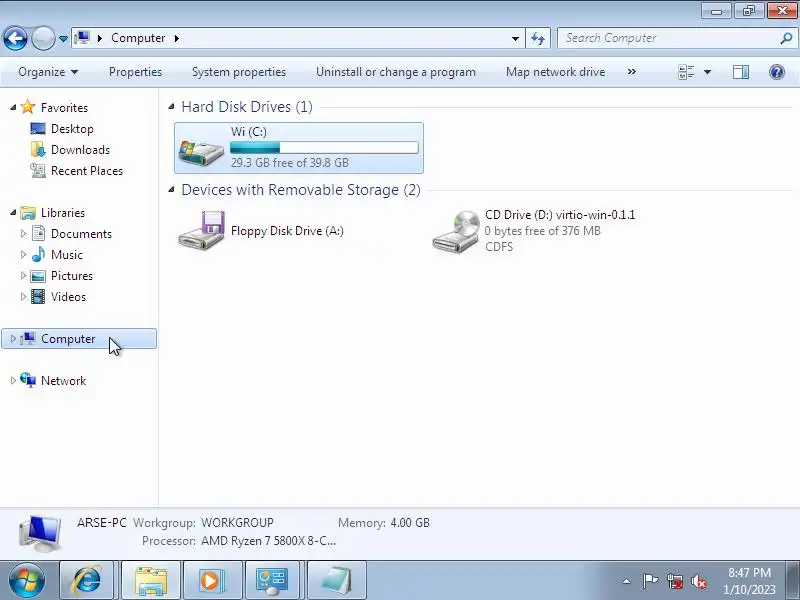The height and width of the screenshot is (600, 800).
Task: Open the Help button
Action: point(777,72)
